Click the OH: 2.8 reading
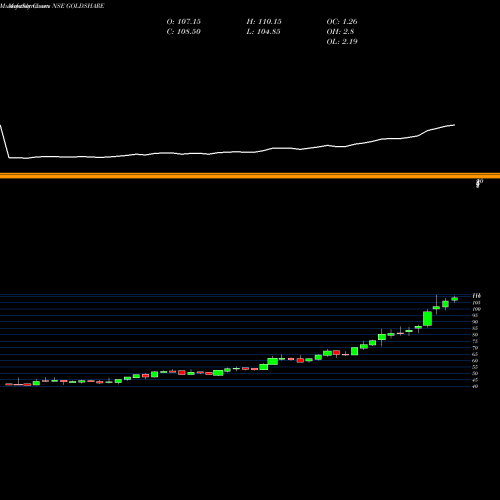Viewport: 500px width, 500px height. [340, 32]
